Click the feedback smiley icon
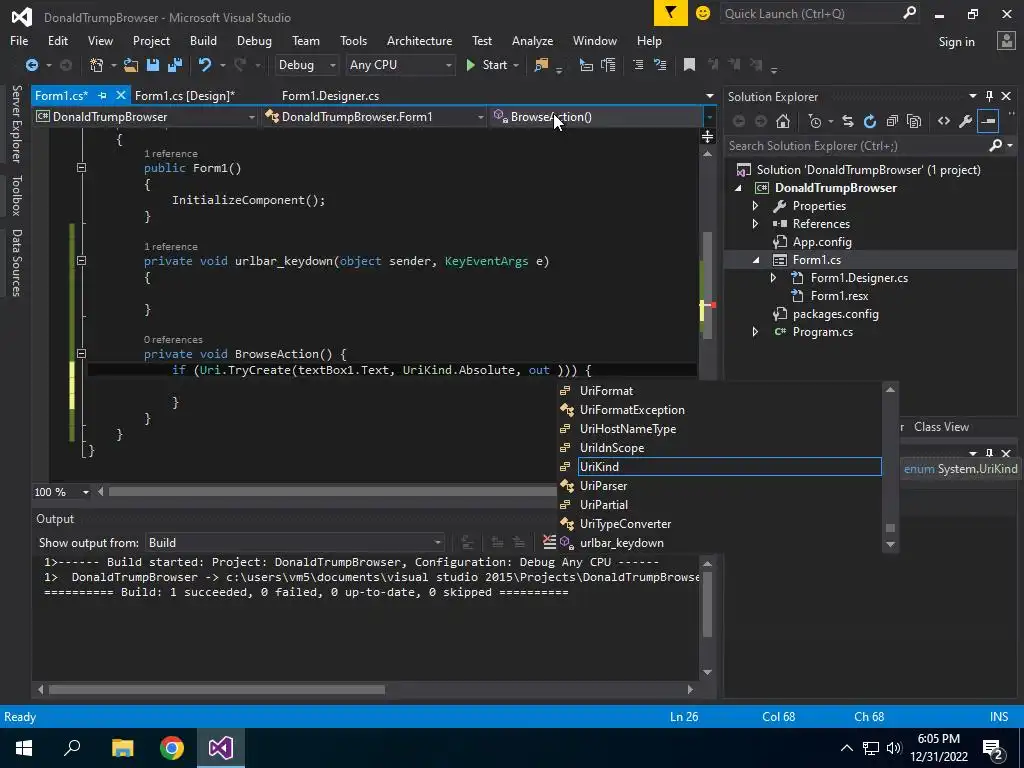Image resolution: width=1024 pixels, height=768 pixels. pyautogui.click(x=703, y=13)
